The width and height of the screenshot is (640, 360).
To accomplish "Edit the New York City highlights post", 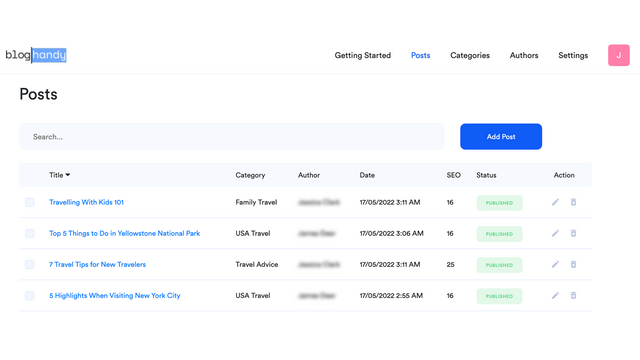I will click(x=555, y=295).
